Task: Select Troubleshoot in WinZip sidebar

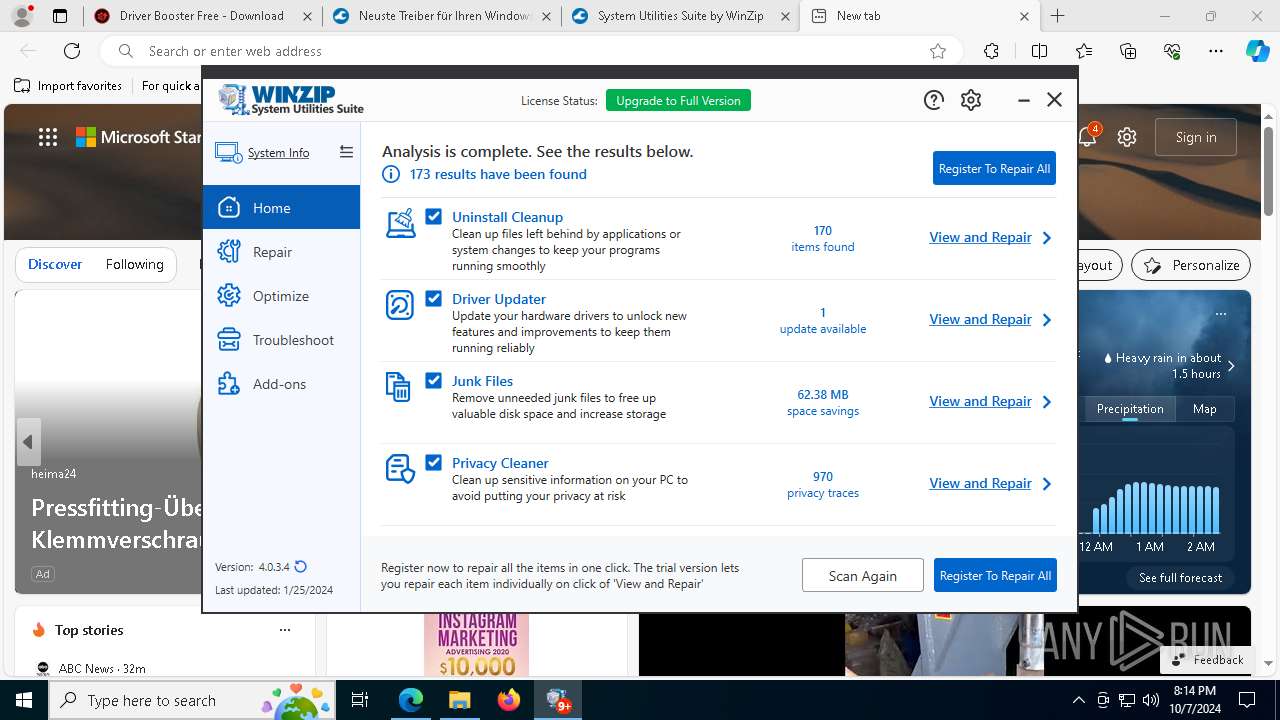Action: [281, 340]
